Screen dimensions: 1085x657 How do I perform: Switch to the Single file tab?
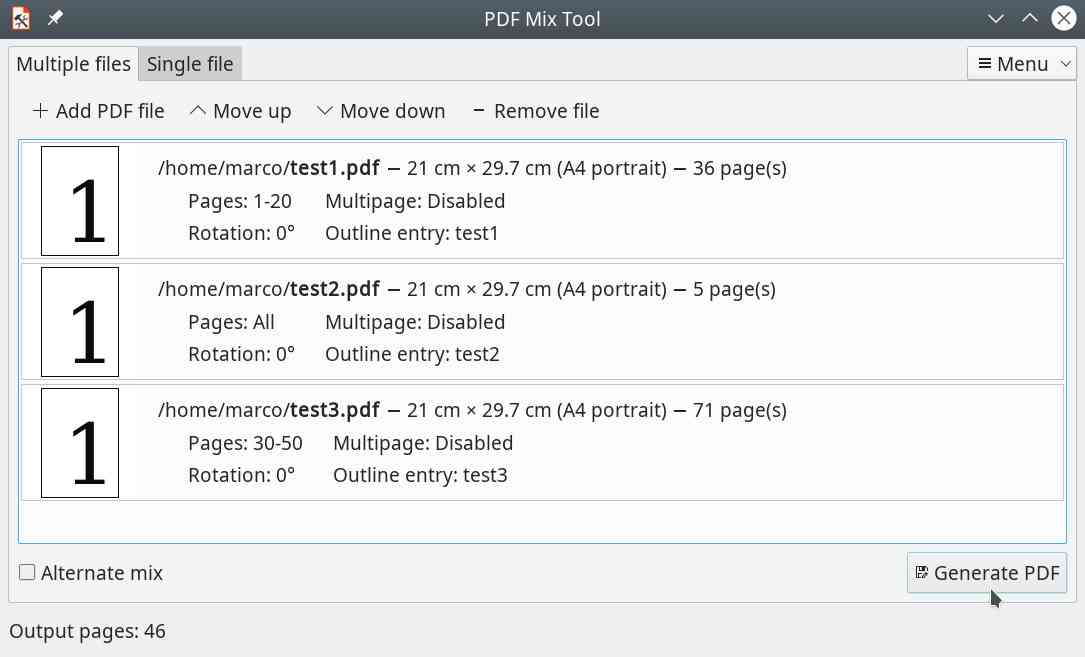(x=190, y=63)
